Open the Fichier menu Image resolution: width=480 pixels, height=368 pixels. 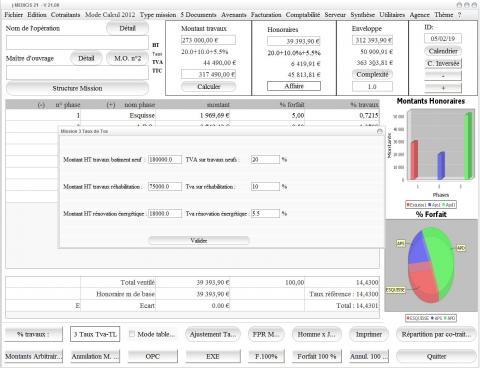tap(13, 15)
